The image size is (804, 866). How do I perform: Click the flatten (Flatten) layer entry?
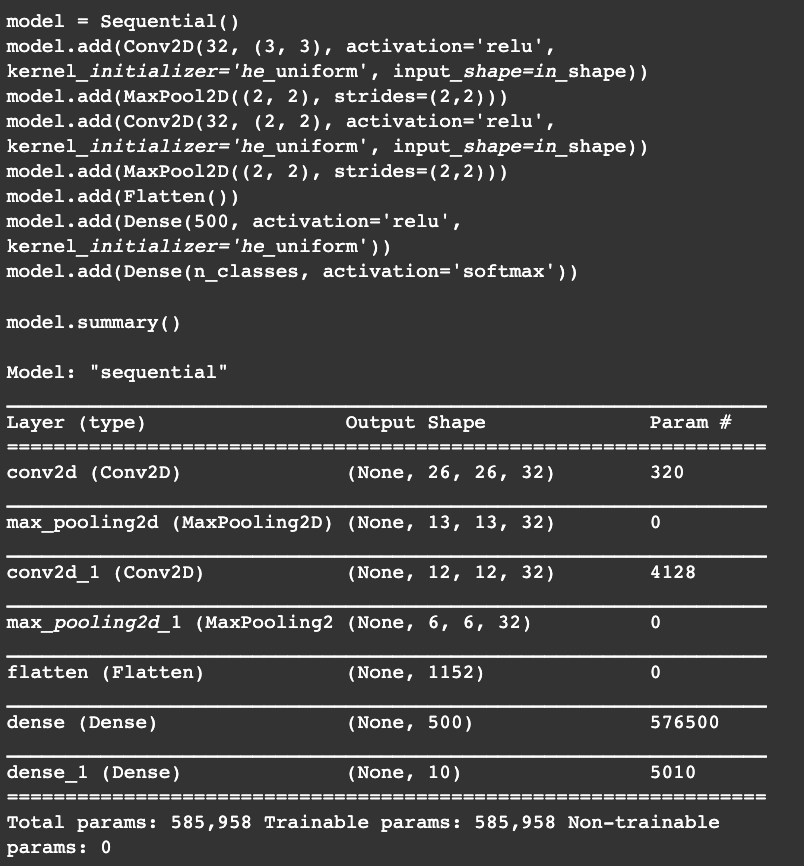coord(105,673)
